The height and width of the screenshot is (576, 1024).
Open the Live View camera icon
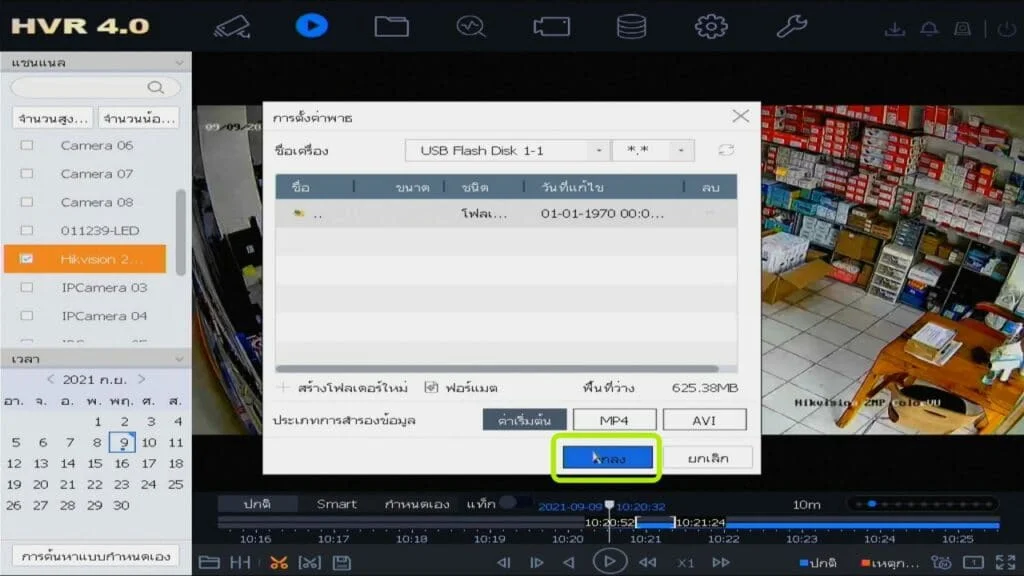tap(232, 26)
